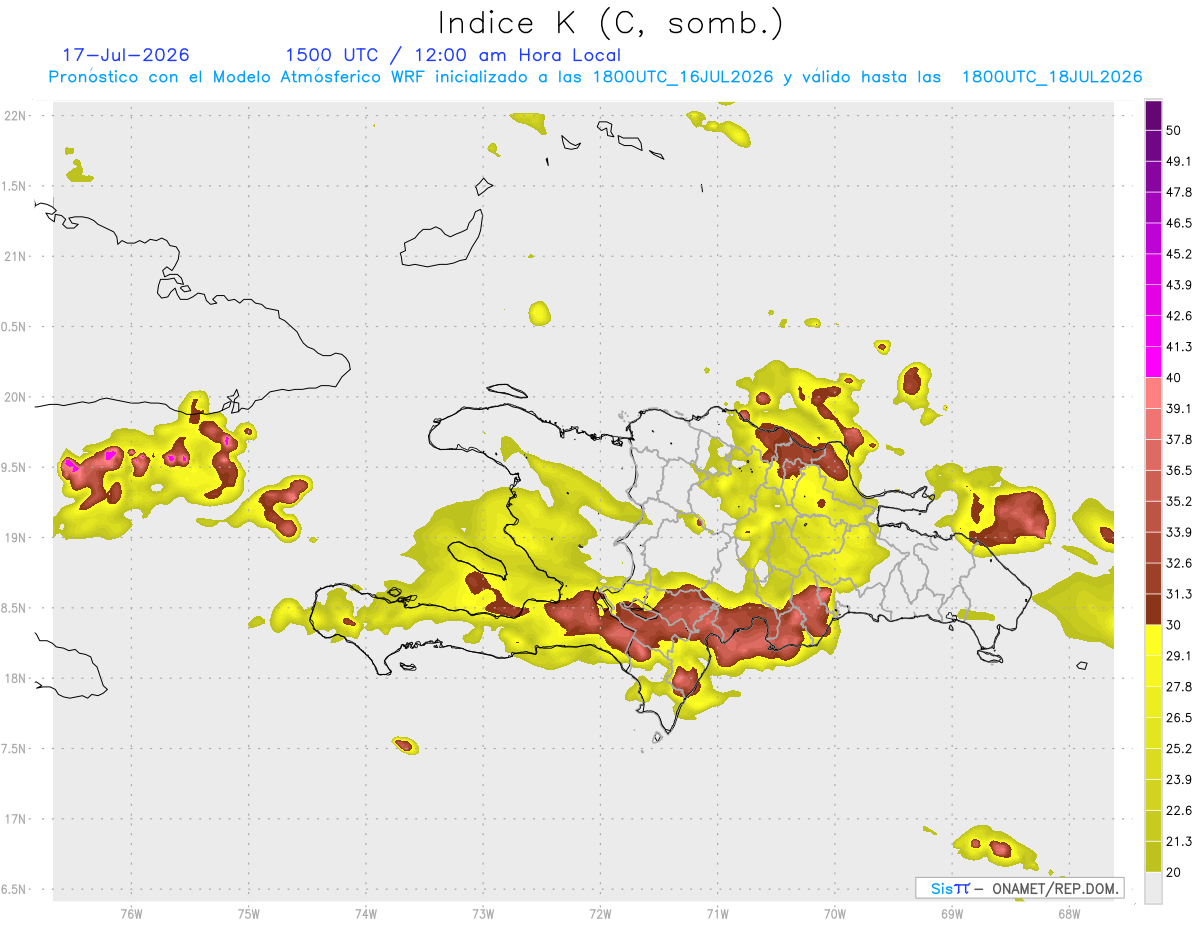Click the "68W" longitude label
1200x927 pixels.
tap(1069, 913)
